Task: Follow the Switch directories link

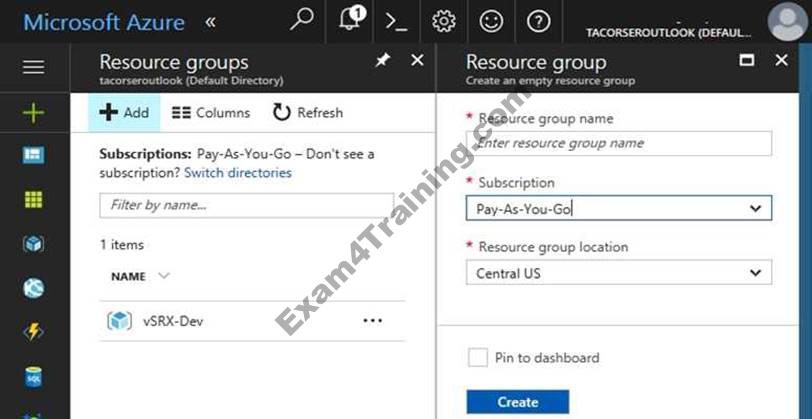Action: click(238, 172)
